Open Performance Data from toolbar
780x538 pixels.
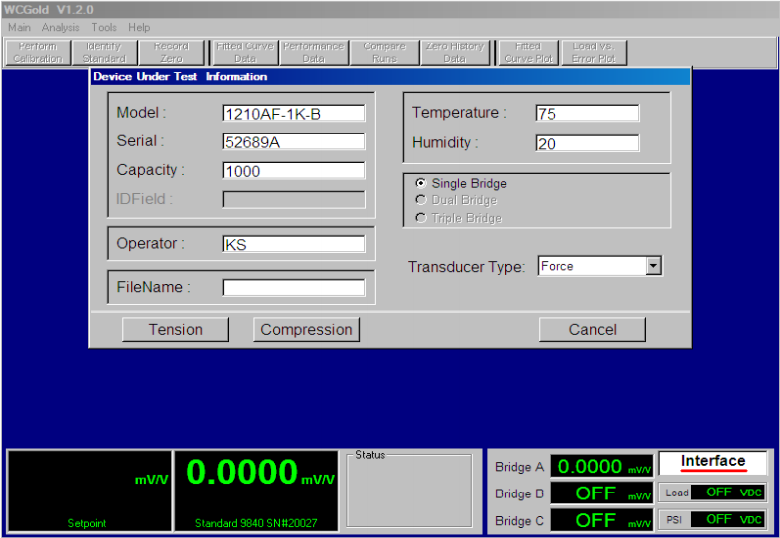tap(313, 53)
